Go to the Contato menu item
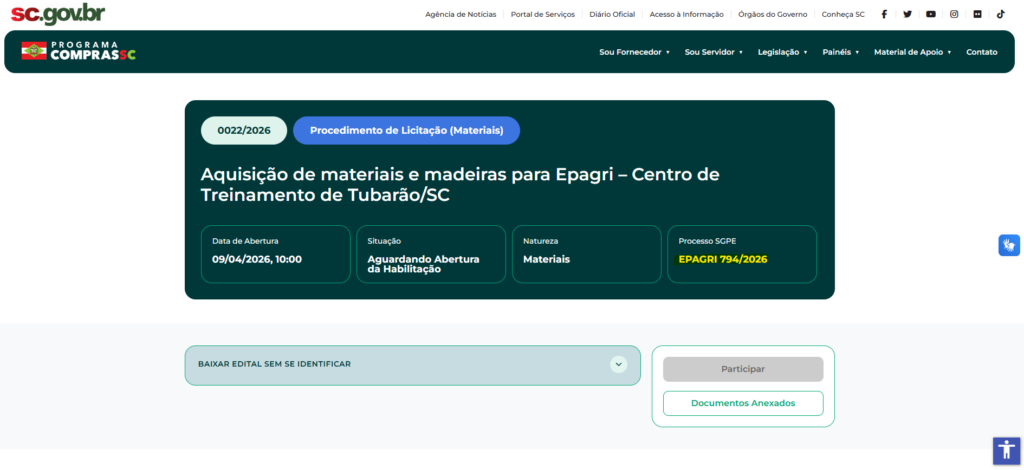This screenshot has height=470, width=1024. 981,52
